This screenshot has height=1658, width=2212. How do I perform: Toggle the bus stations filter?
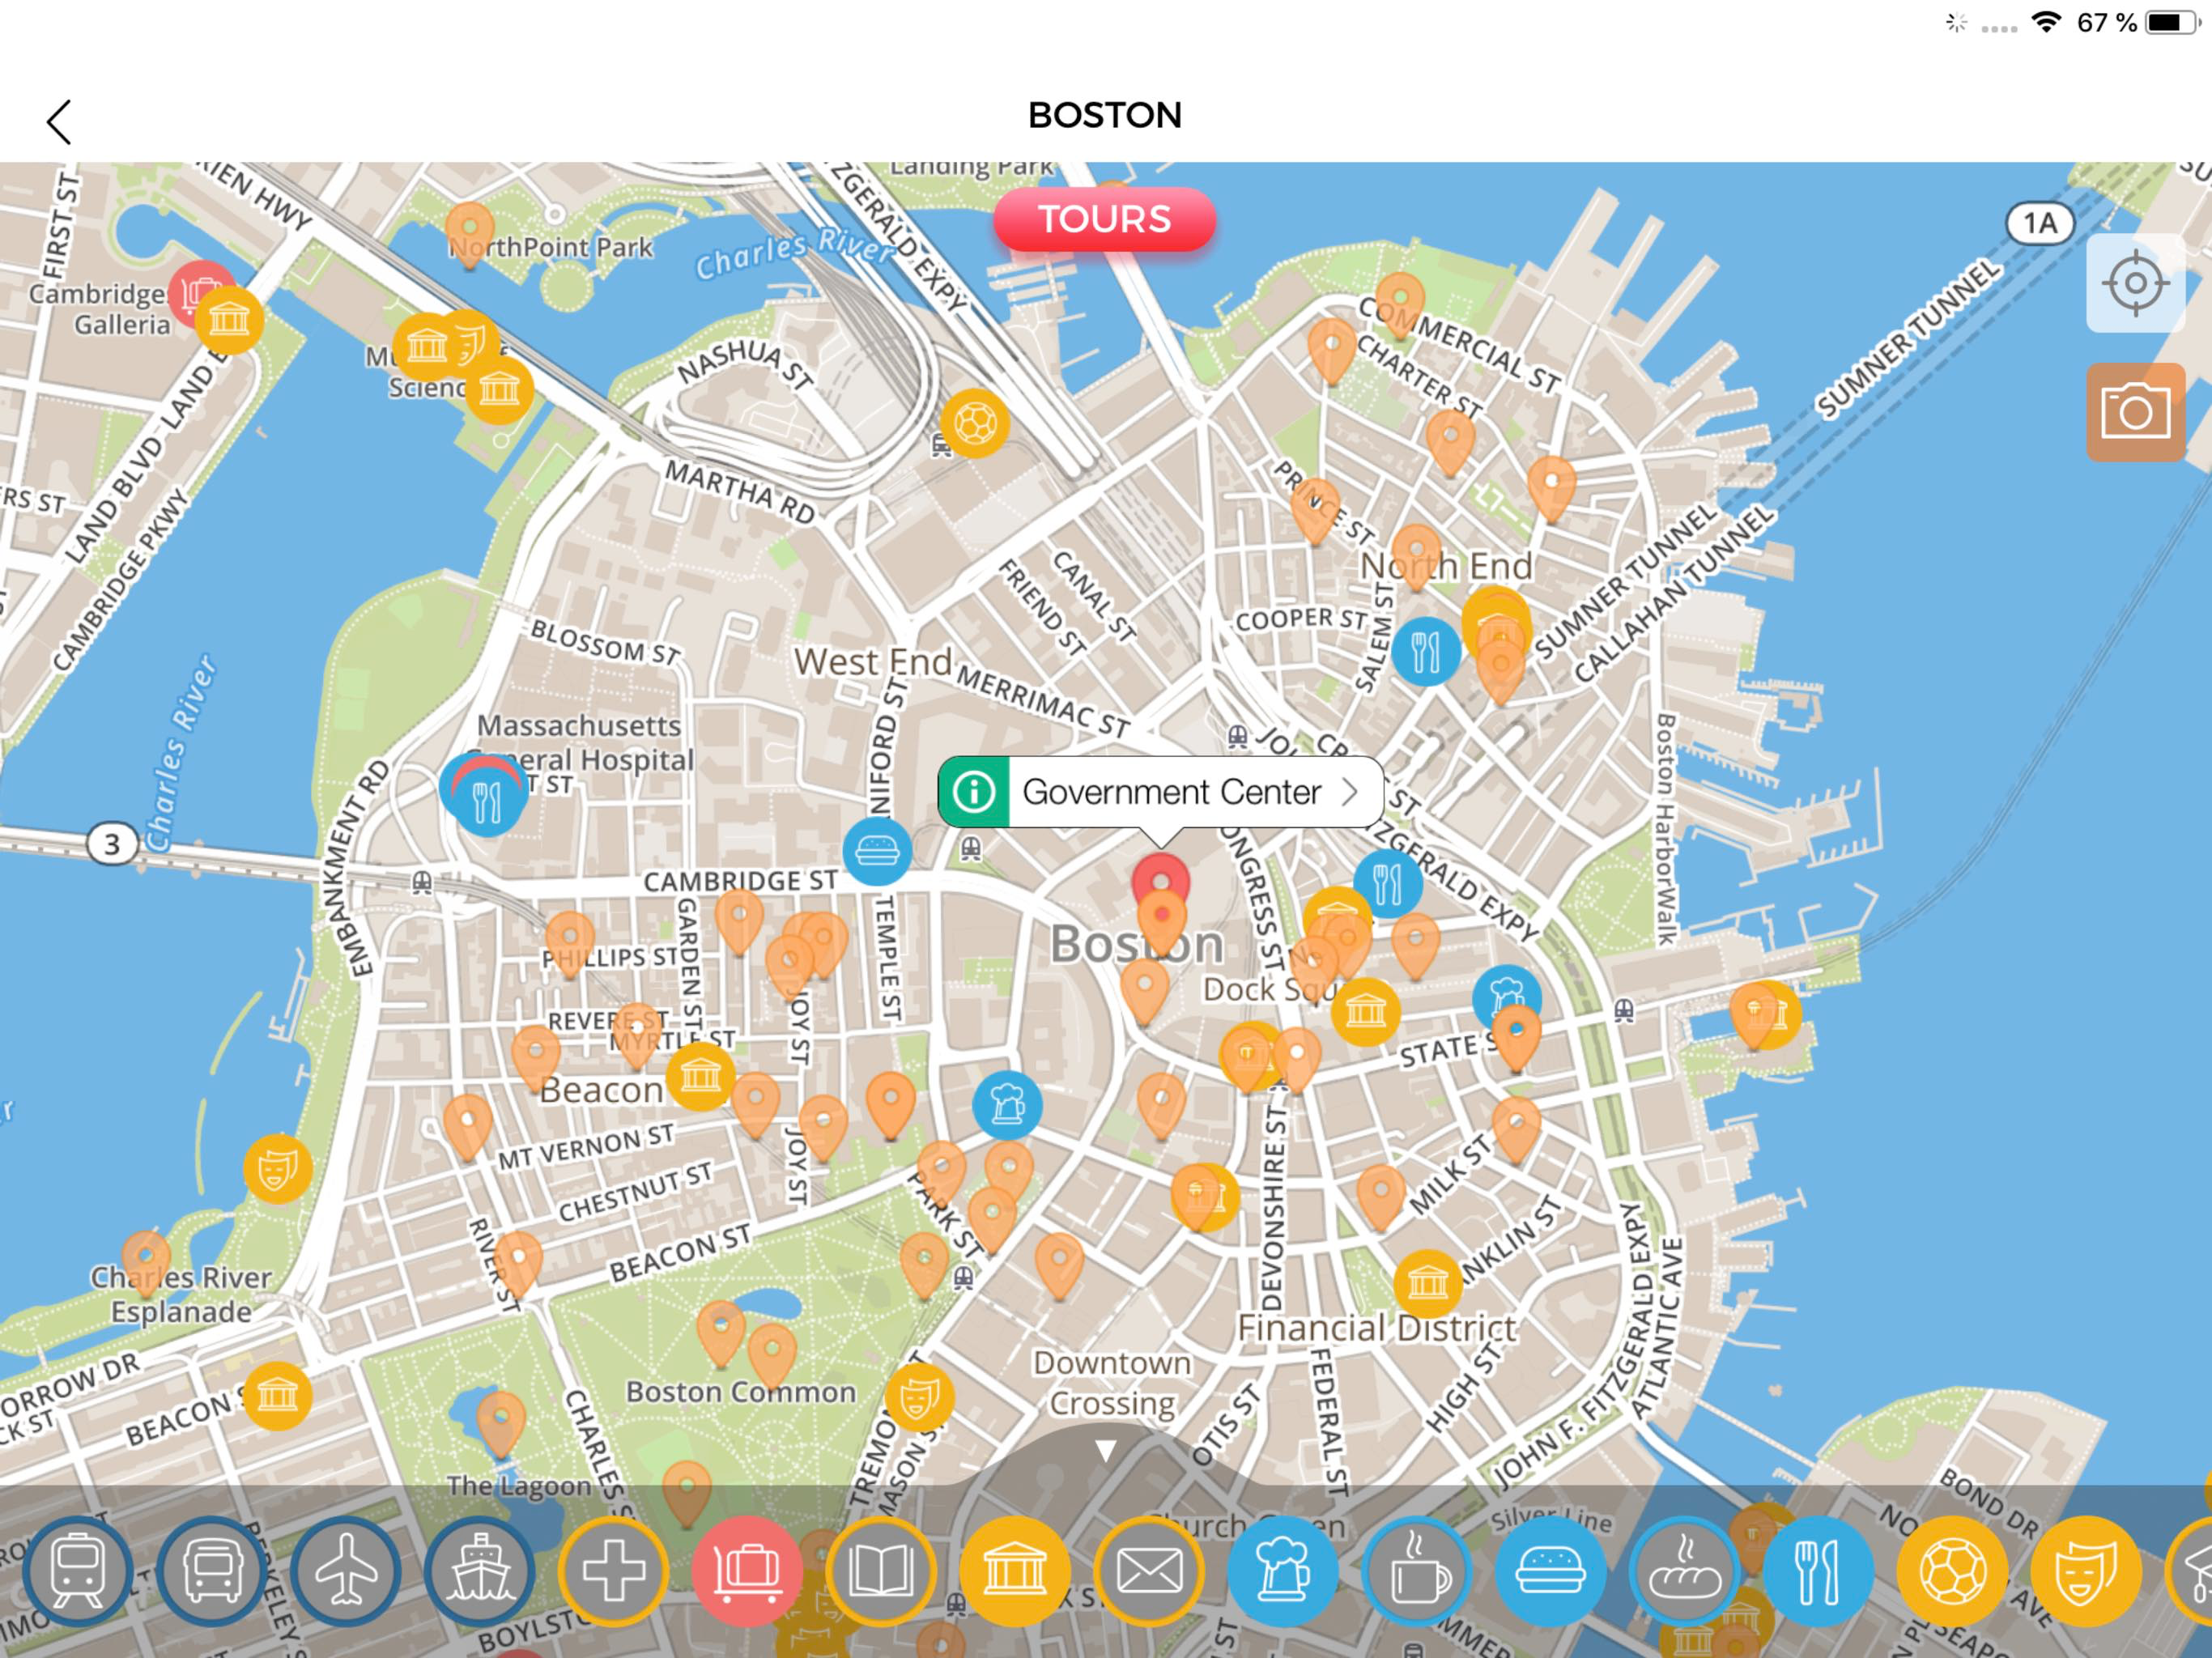click(211, 1571)
